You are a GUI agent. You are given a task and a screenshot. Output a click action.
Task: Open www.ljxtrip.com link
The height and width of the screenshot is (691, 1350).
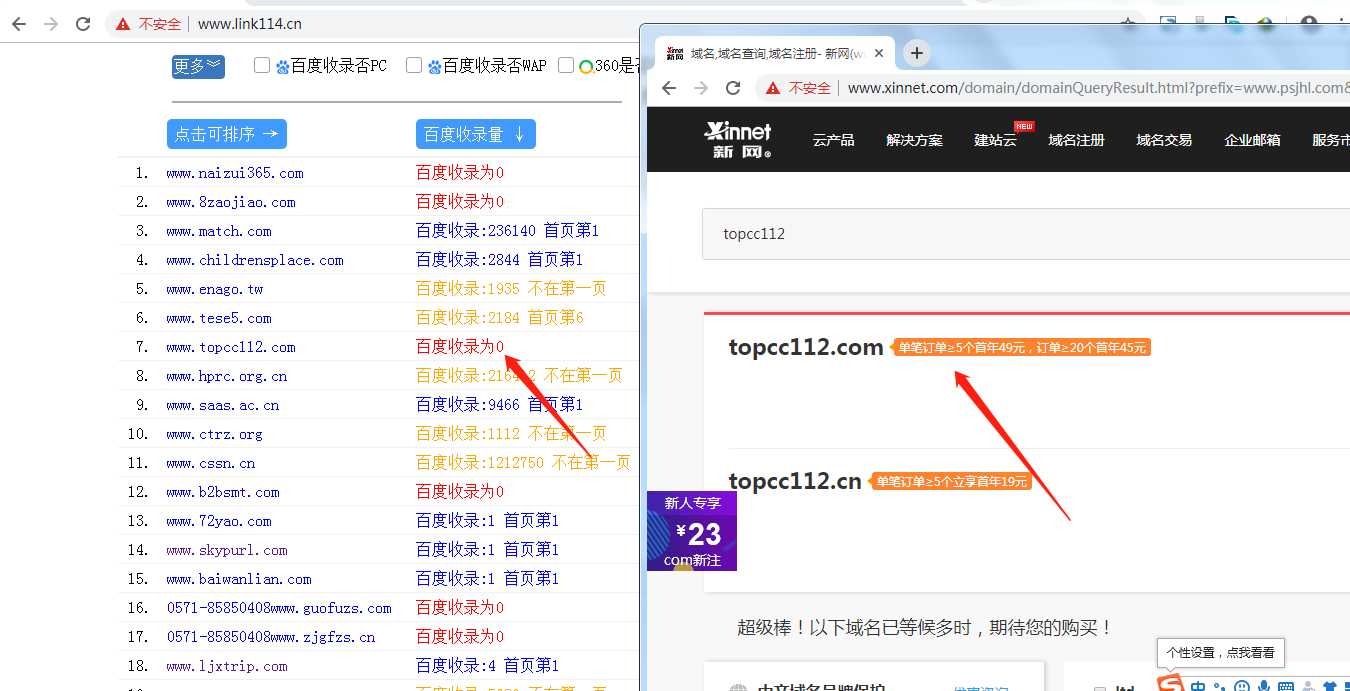[227, 666]
